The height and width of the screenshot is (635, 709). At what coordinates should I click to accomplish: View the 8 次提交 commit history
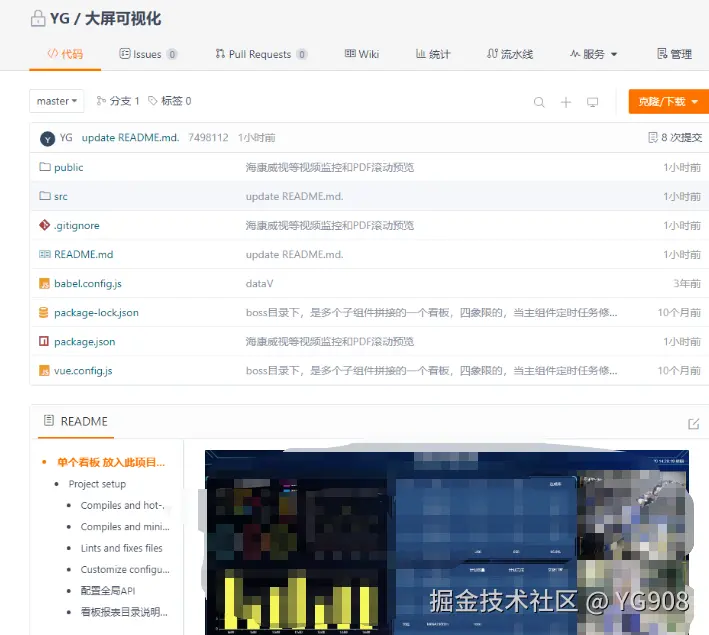[675, 137]
